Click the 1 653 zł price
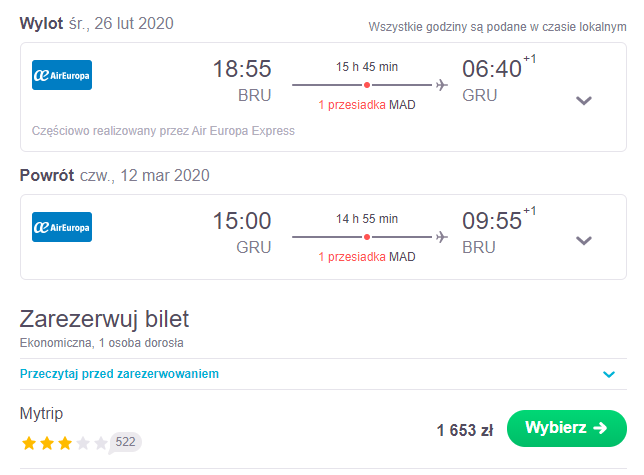 pyautogui.click(x=465, y=430)
